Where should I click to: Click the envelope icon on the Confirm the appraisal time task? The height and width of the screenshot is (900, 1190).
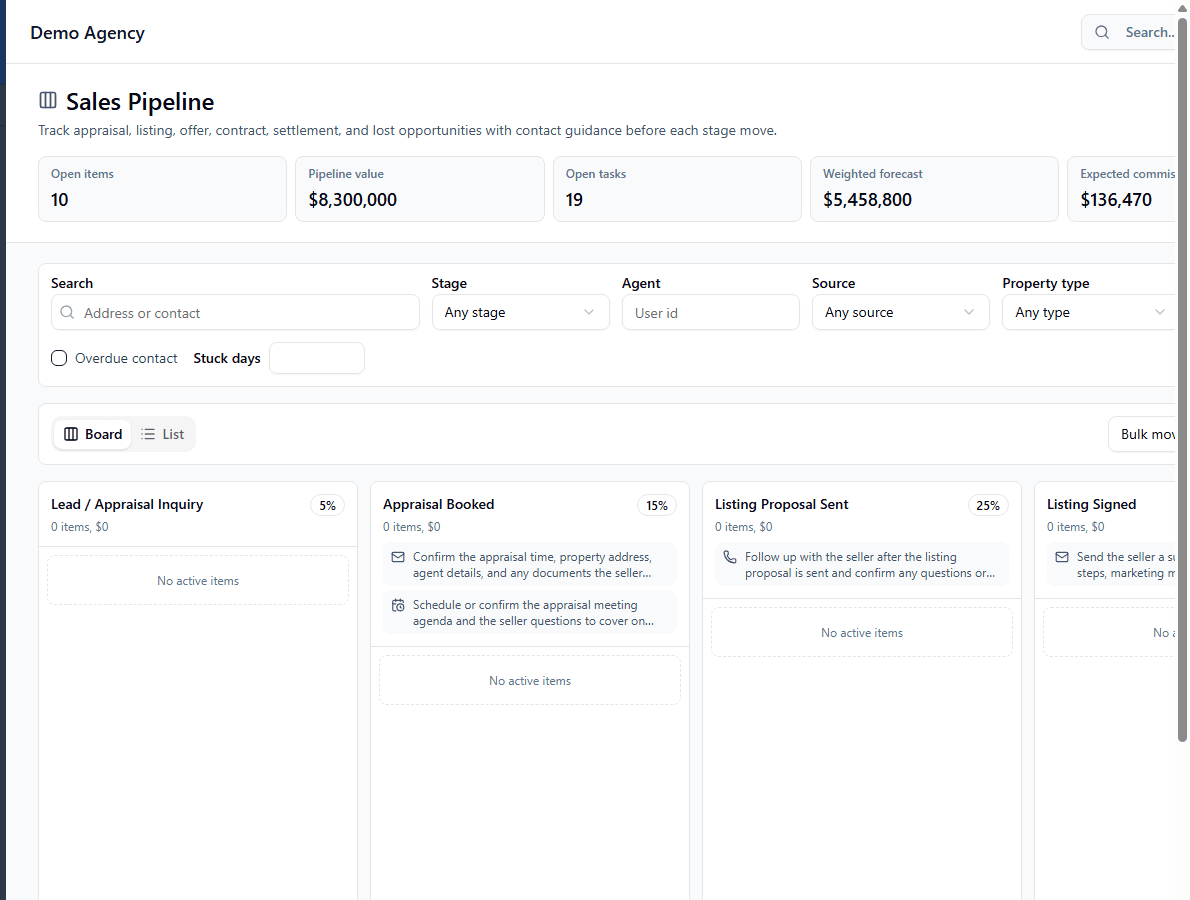(398, 557)
